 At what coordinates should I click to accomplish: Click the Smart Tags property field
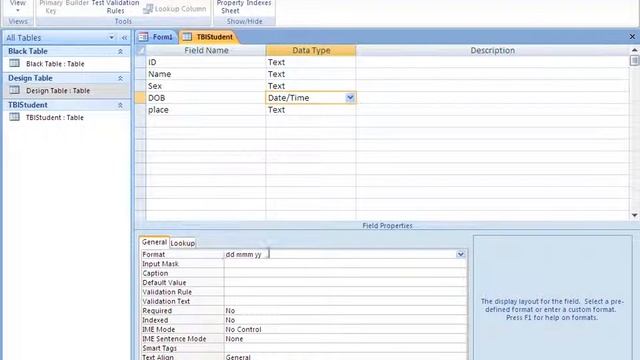(x=345, y=348)
